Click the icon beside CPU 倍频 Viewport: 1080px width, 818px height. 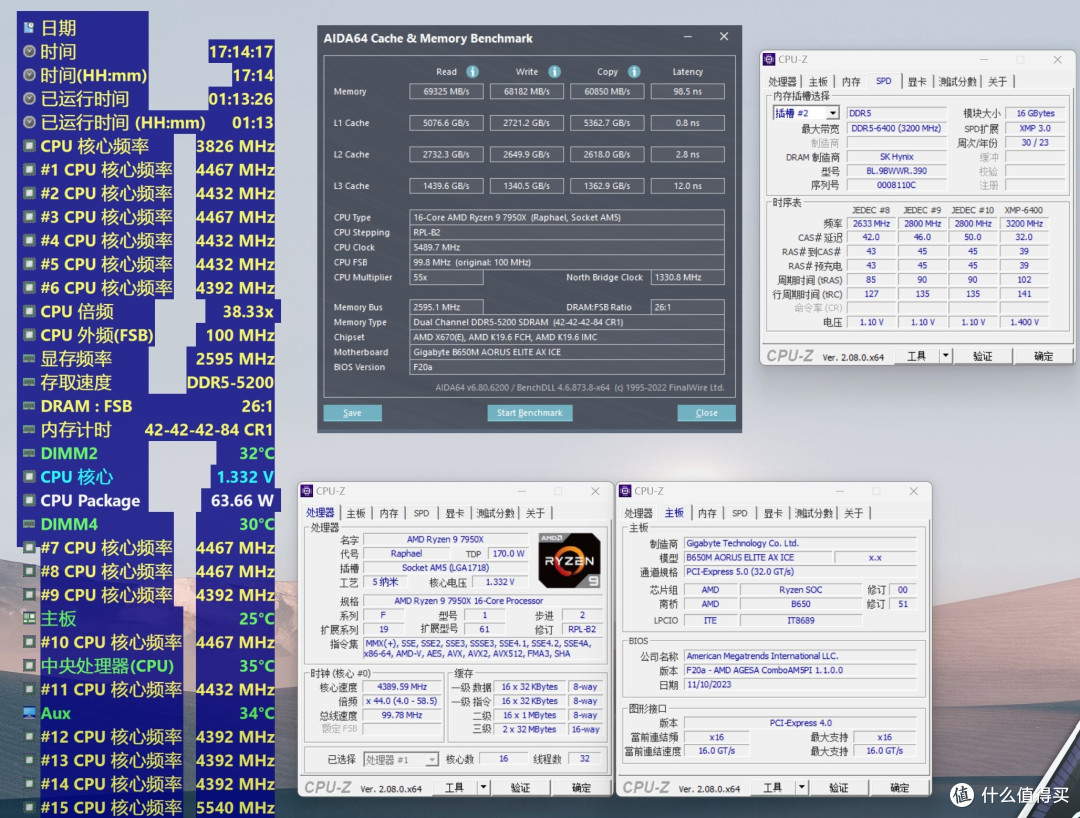point(29,311)
